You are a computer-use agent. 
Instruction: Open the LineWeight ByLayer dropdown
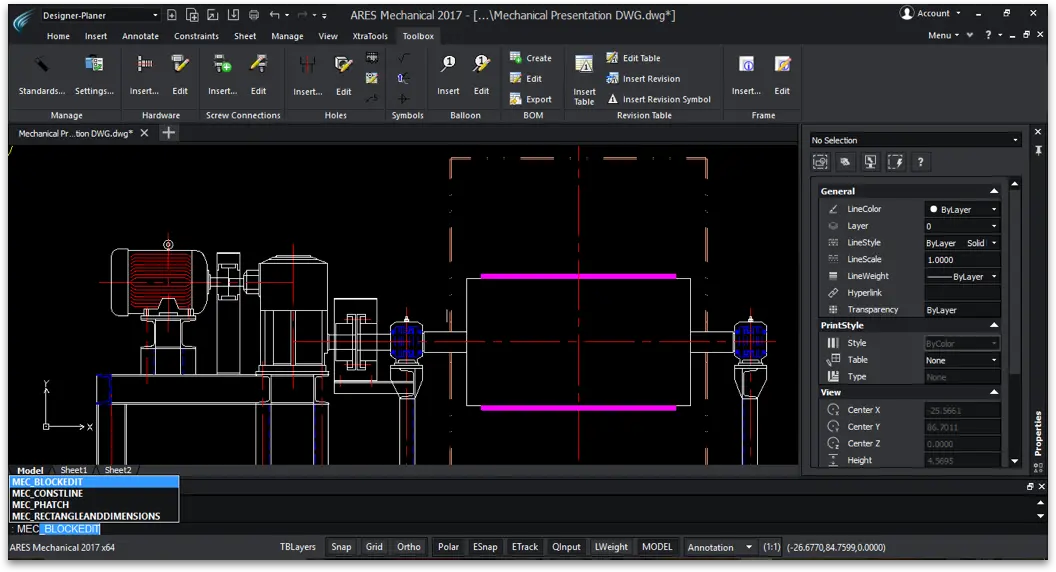(962, 277)
